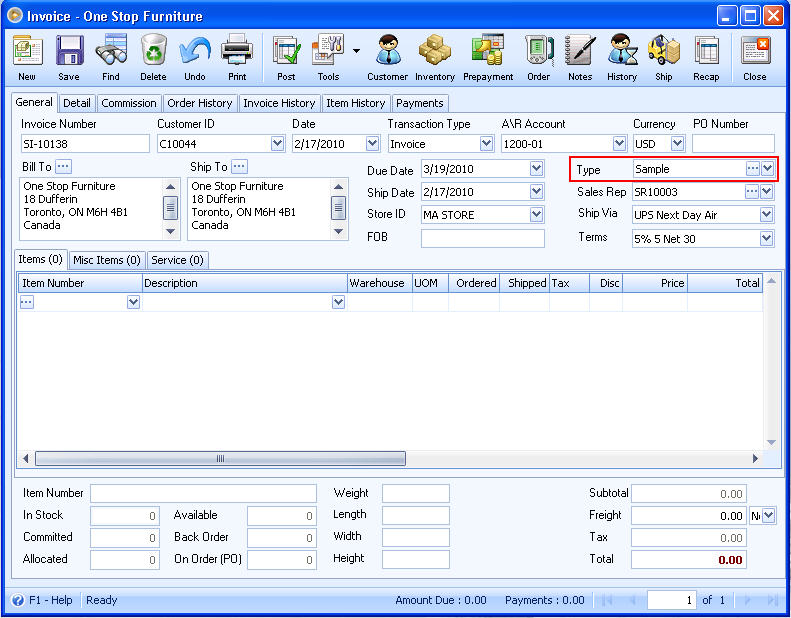791x618 pixels.
Task: Expand the Ship Via dropdown
Action: pyautogui.click(x=767, y=214)
